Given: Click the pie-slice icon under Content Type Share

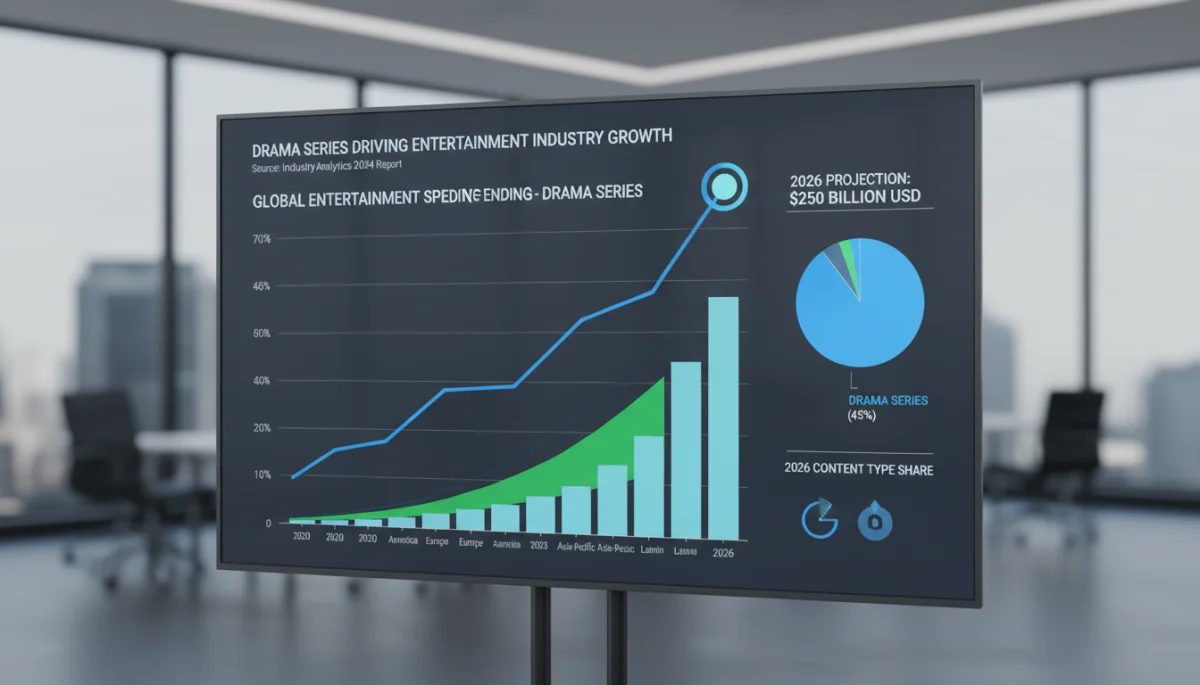Looking at the screenshot, I should 820,521.
